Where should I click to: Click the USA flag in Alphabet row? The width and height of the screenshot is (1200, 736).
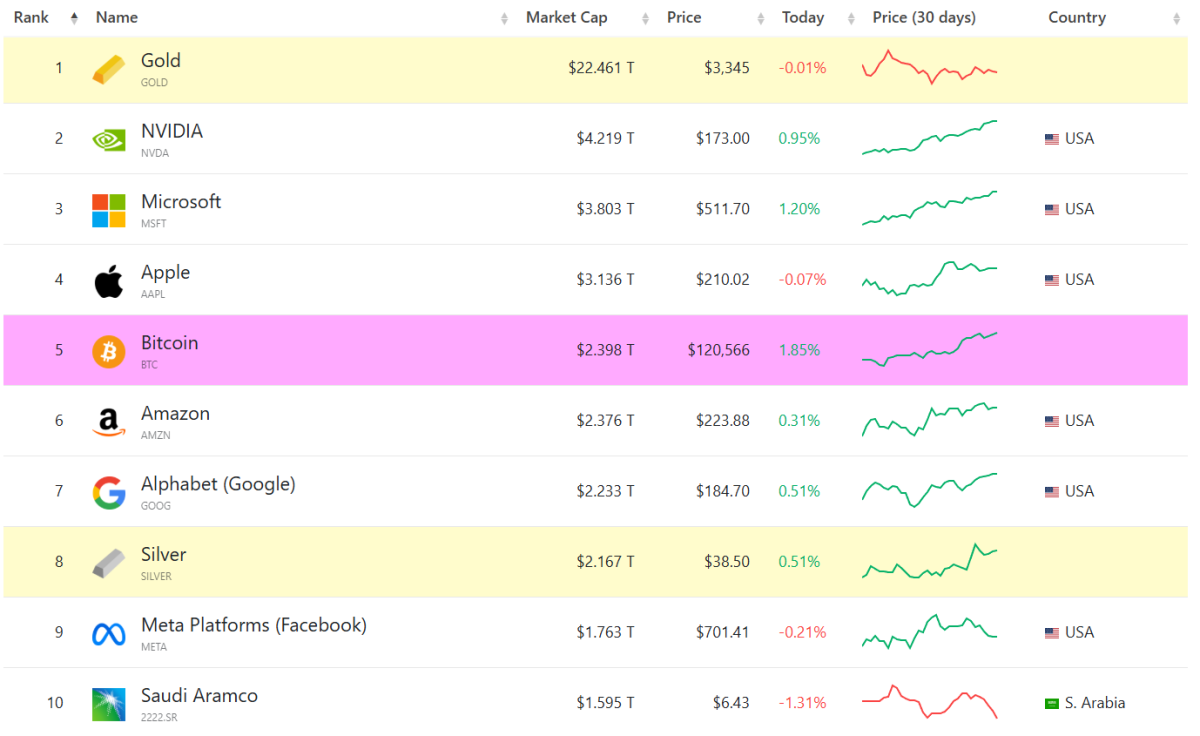click(1052, 492)
